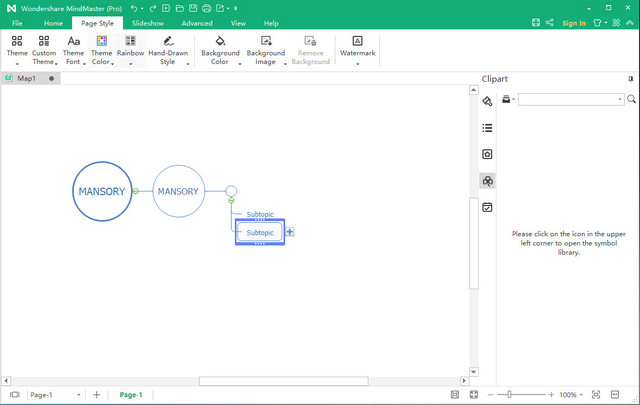The height and width of the screenshot is (405, 640).
Task: Open the Format panel paint icon
Action: (487, 101)
